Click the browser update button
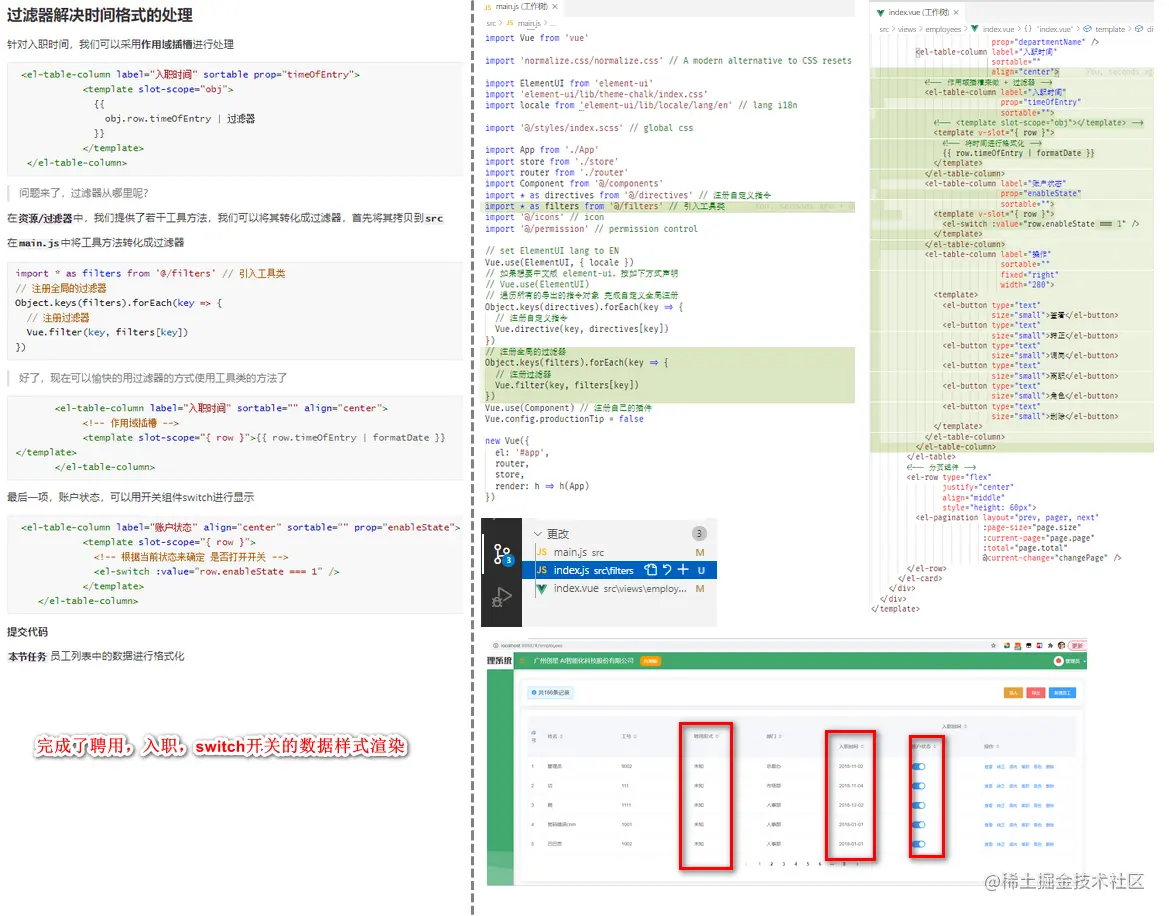 [1077, 645]
